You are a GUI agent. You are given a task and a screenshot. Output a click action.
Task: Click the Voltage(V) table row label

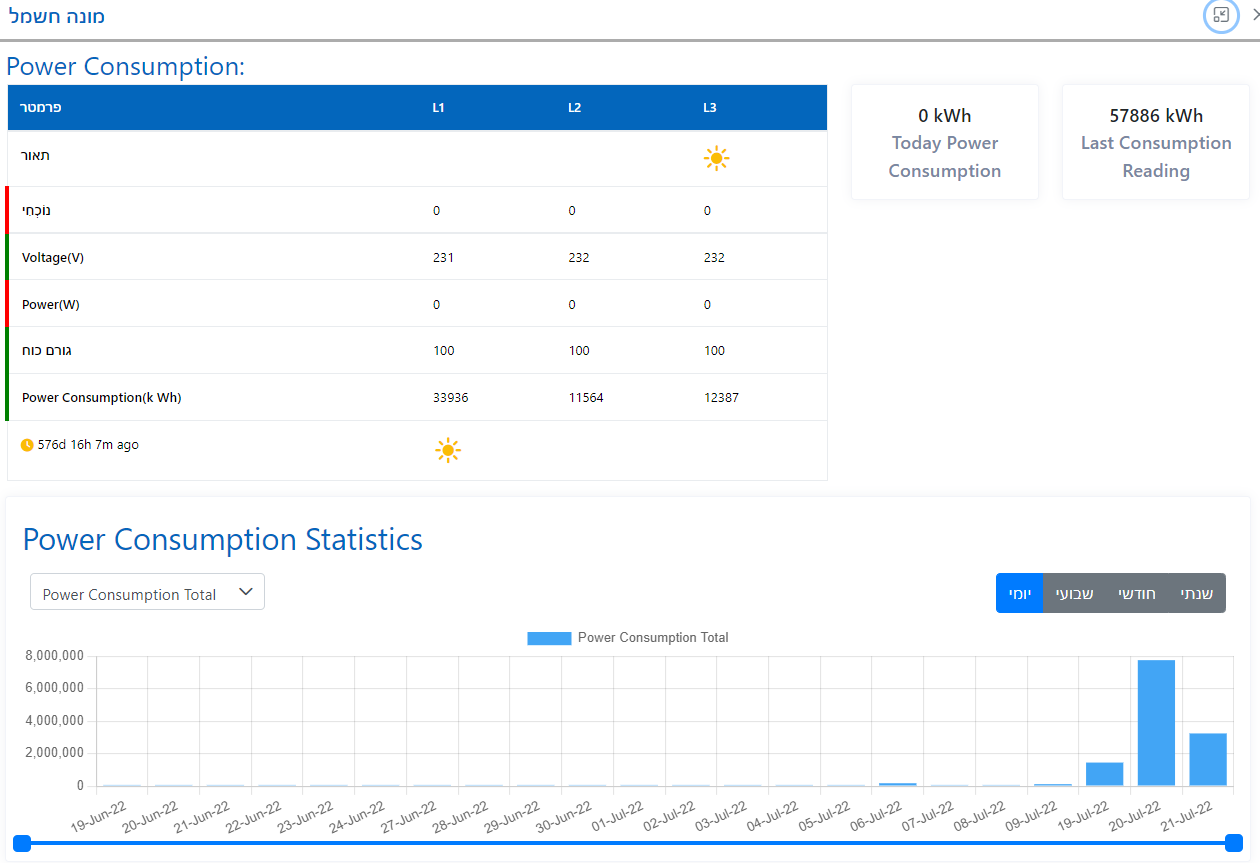point(53,257)
